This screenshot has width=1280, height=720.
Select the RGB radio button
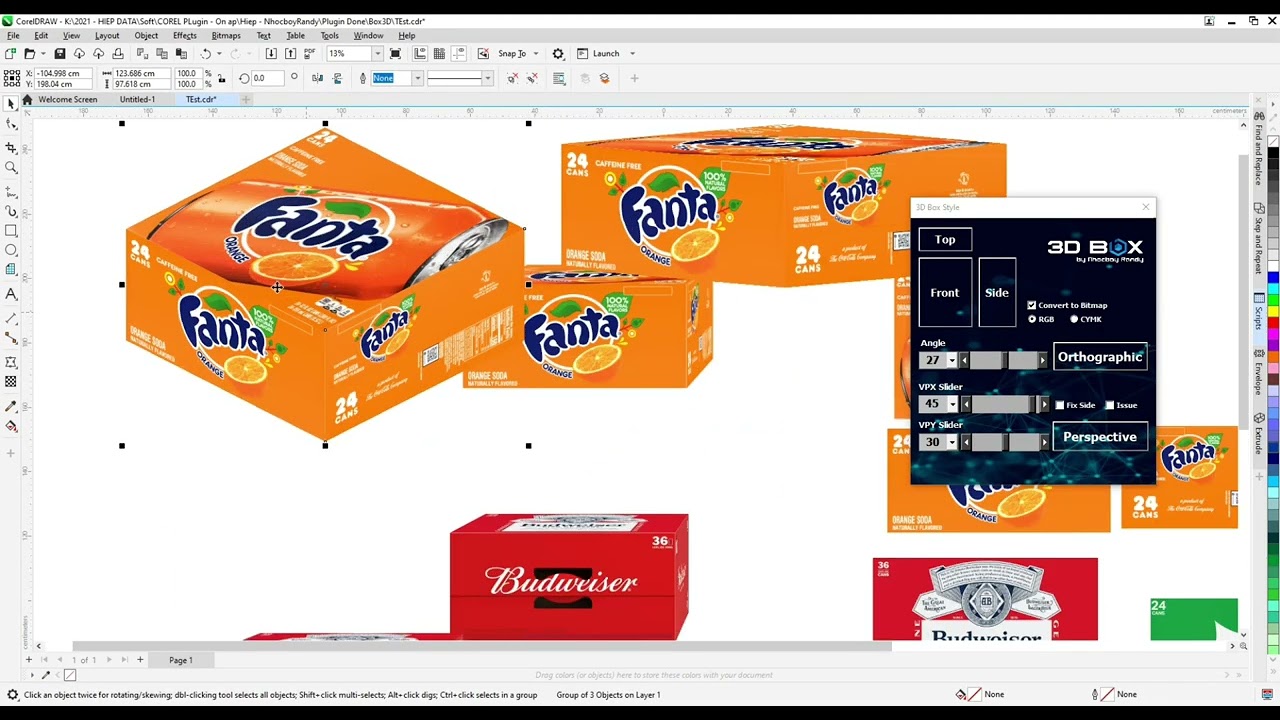coord(1032,319)
